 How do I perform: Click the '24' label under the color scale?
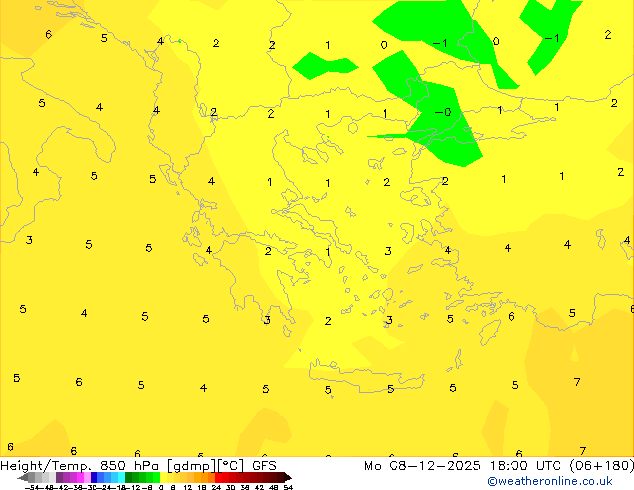click(x=216, y=487)
